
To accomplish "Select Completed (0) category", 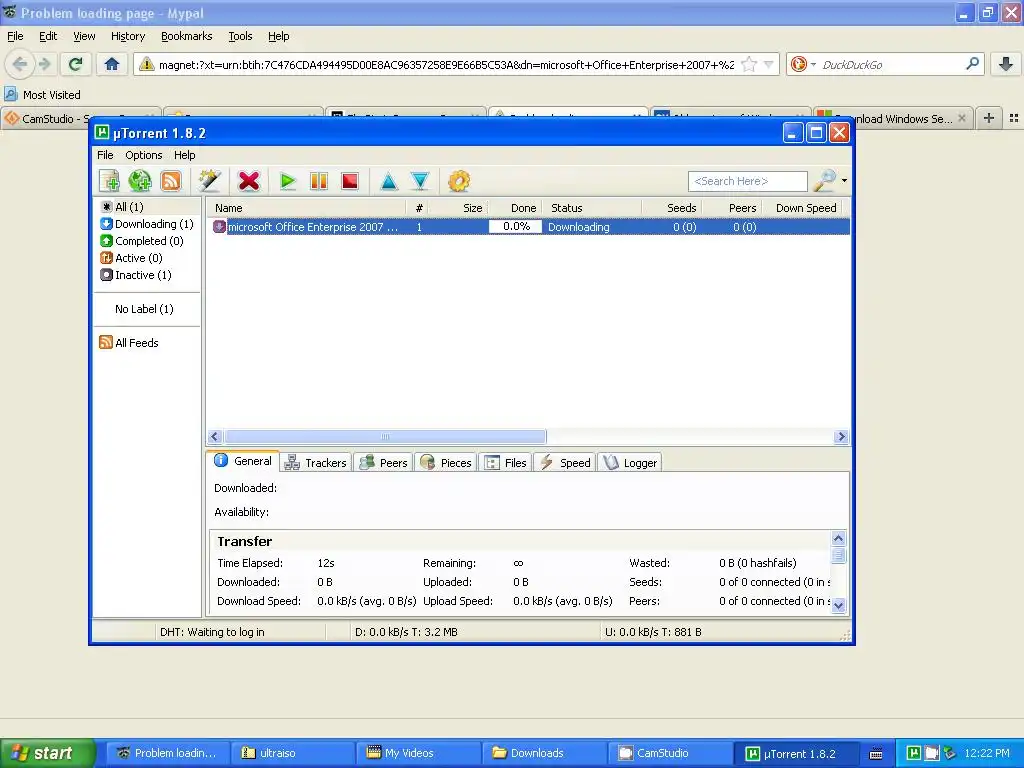I will (142, 241).
